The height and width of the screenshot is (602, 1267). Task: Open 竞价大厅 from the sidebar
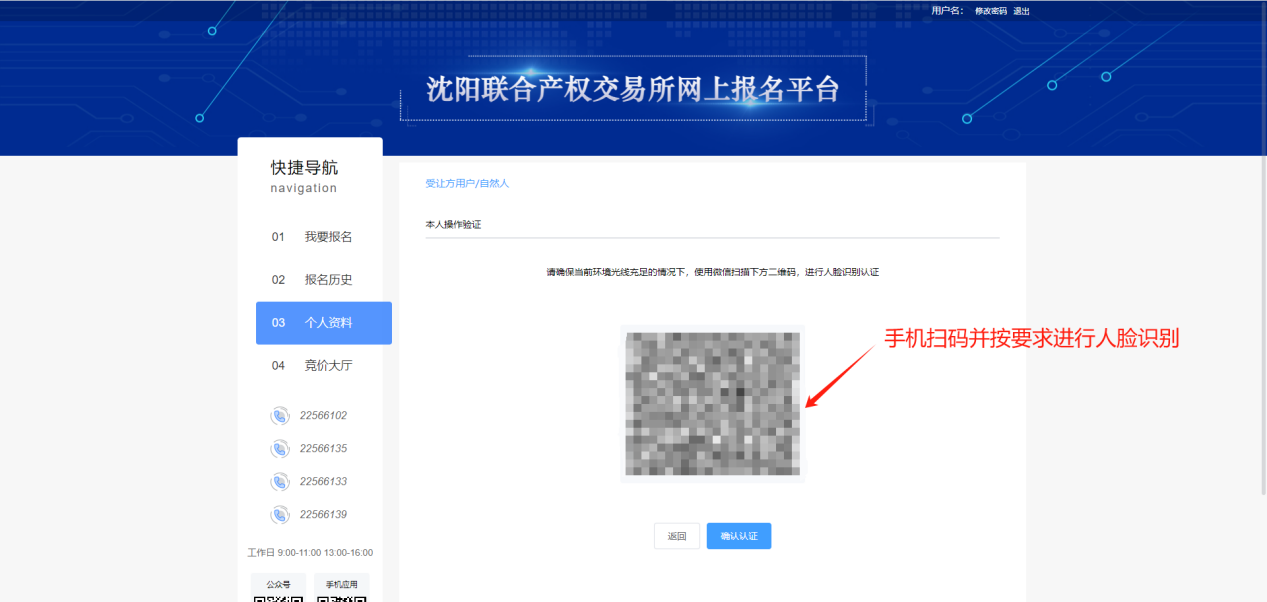click(327, 366)
